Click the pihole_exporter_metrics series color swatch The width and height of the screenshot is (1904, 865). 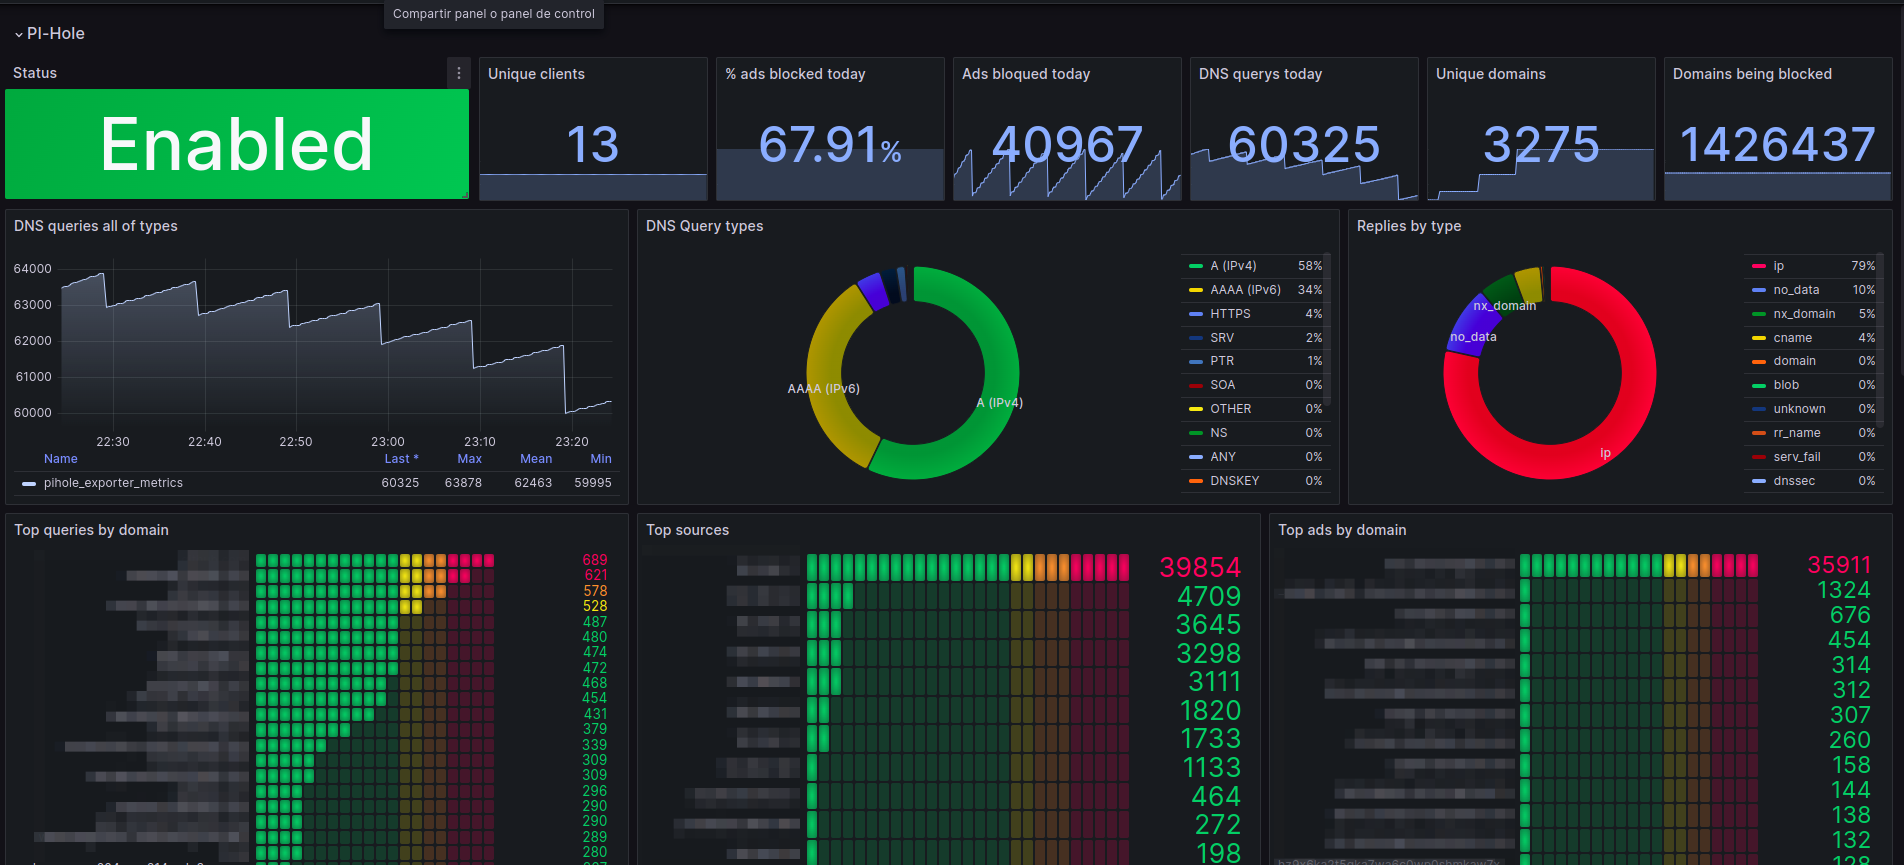coord(29,483)
